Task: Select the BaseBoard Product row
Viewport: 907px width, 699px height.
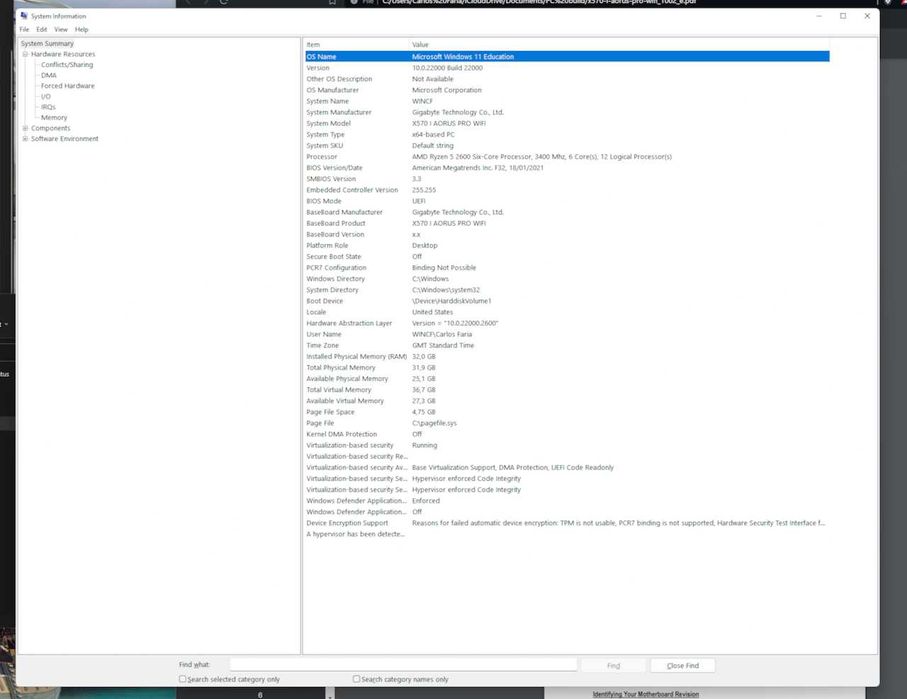Action: [x=567, y=223]
